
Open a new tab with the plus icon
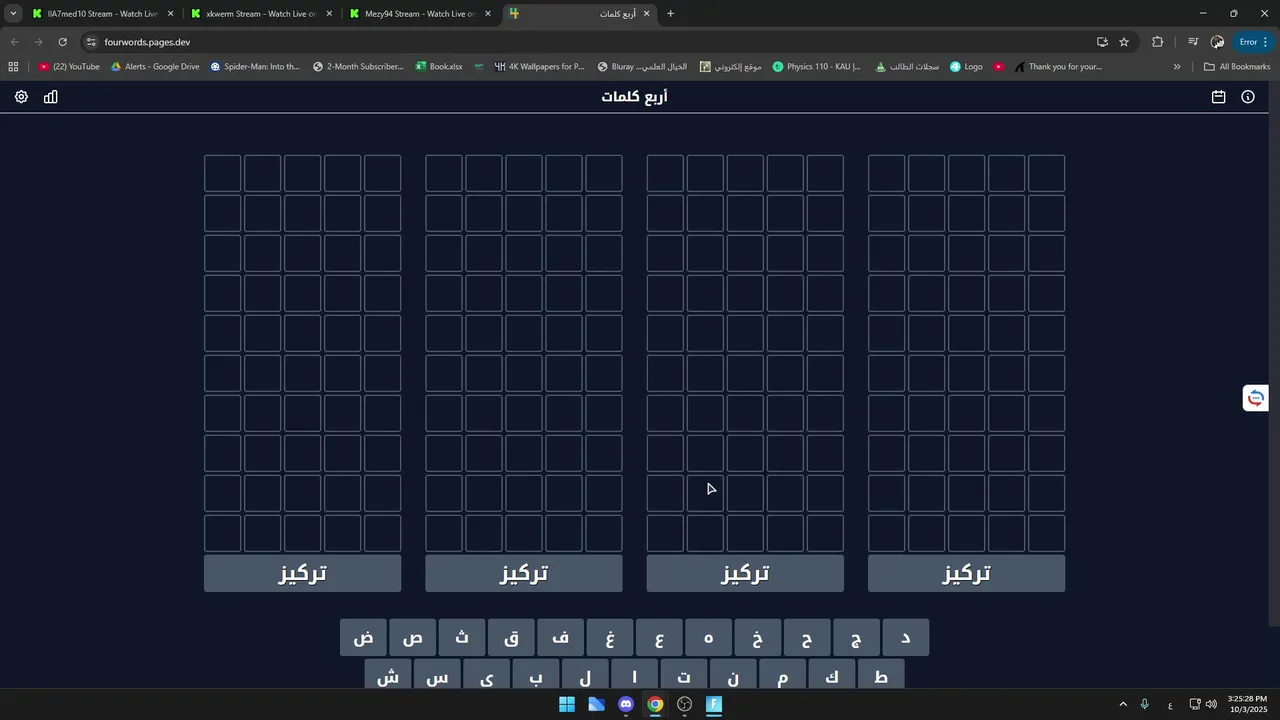coord(670,14)
